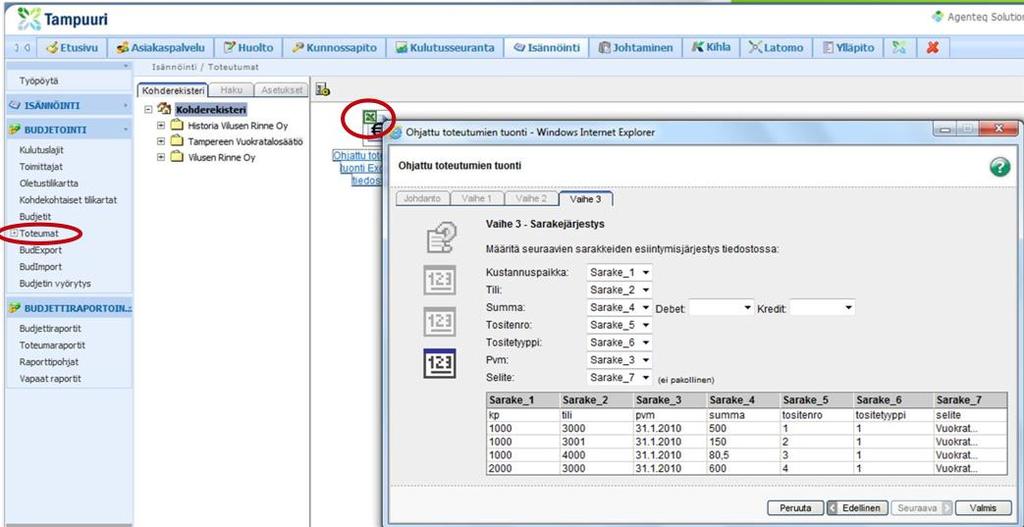The height and width of the screenshot is (527, 1024).
Task: Open the Ylläpito menu
Action: point(849,48)
